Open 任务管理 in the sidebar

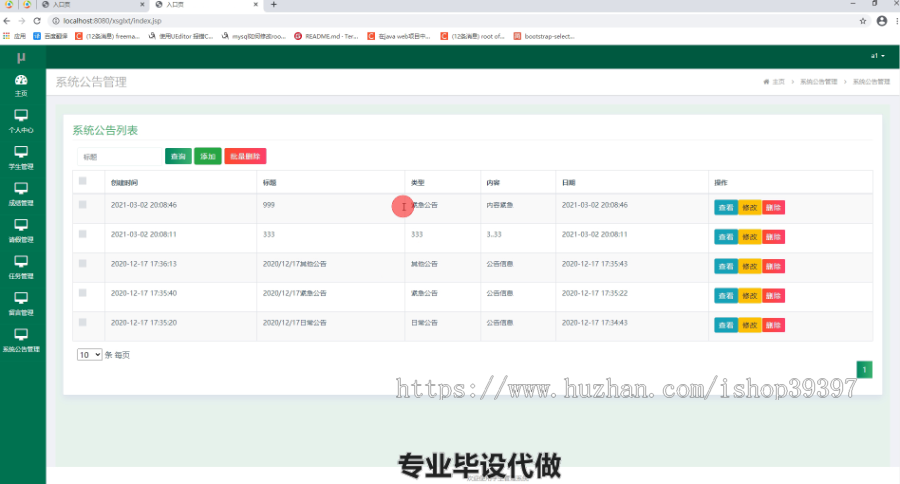tap(21, 268)
